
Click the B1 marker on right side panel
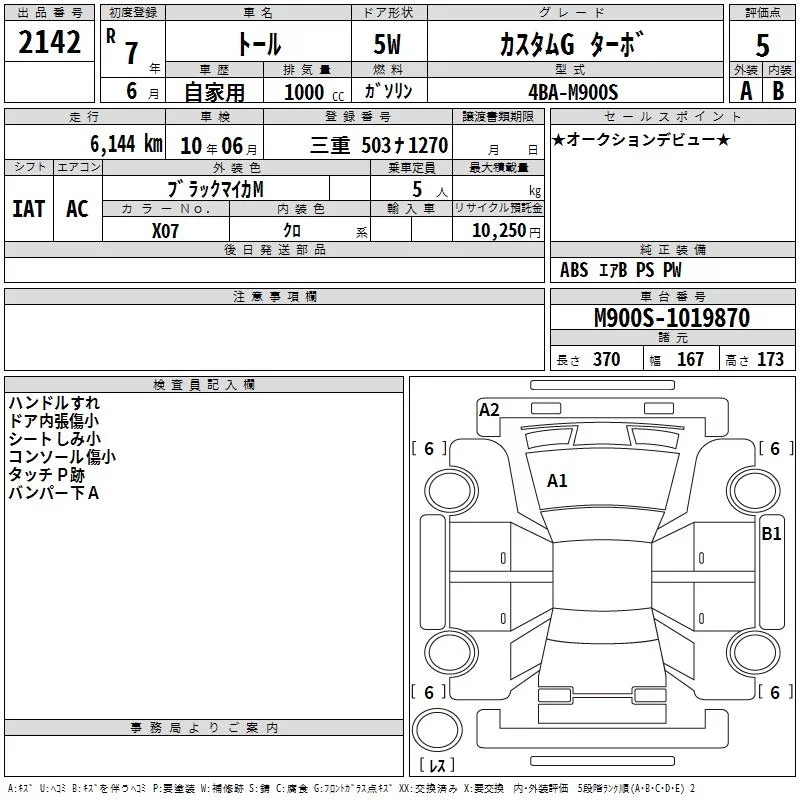(771, 534)
